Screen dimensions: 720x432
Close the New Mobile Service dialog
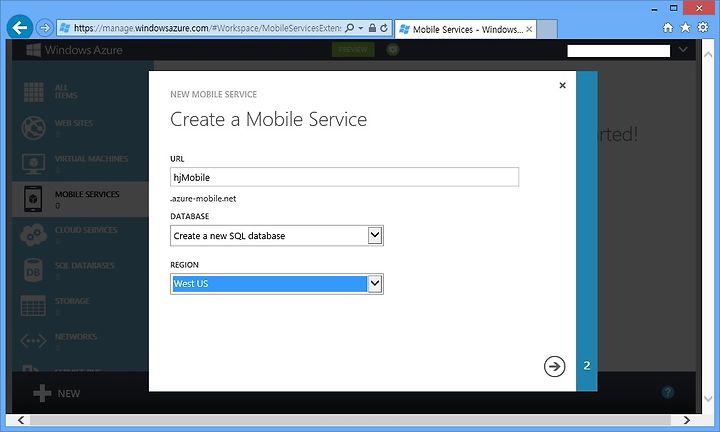pyautogui.click(x=562, y=85)
